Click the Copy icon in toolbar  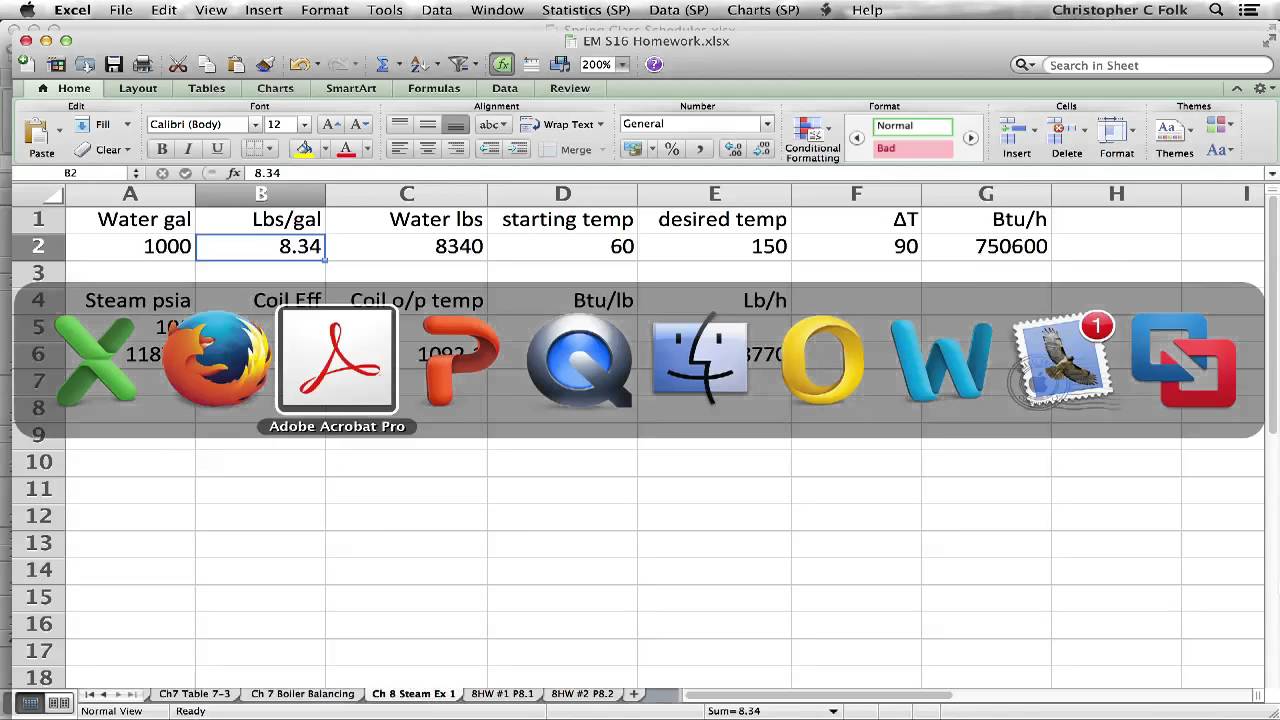tap(207, 65)
